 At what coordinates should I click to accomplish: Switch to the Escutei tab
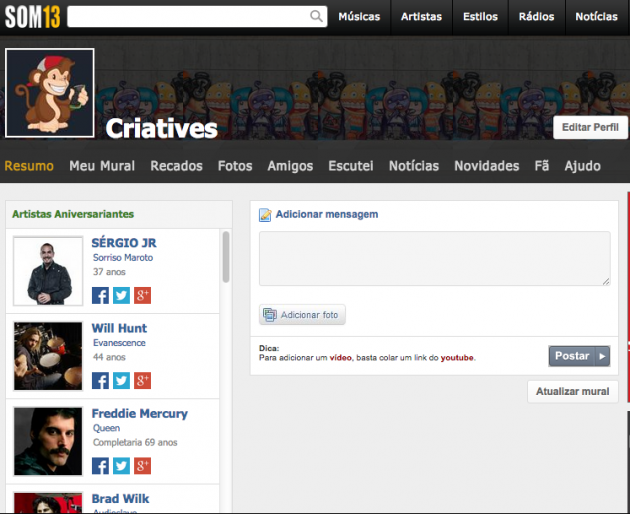click(351, 166)
